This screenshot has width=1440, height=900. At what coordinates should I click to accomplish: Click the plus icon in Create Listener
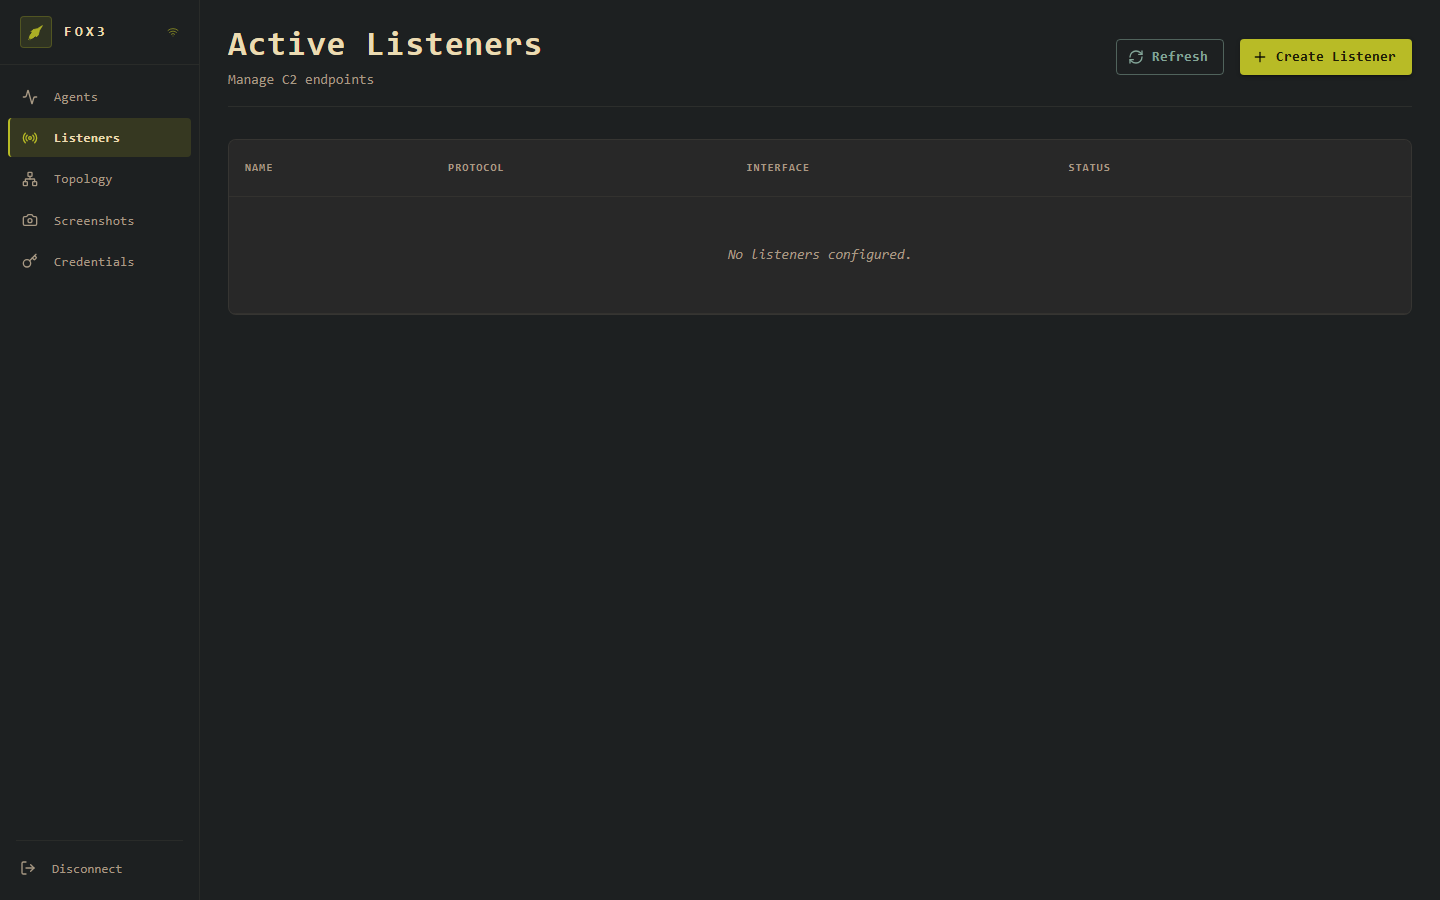1260,57
